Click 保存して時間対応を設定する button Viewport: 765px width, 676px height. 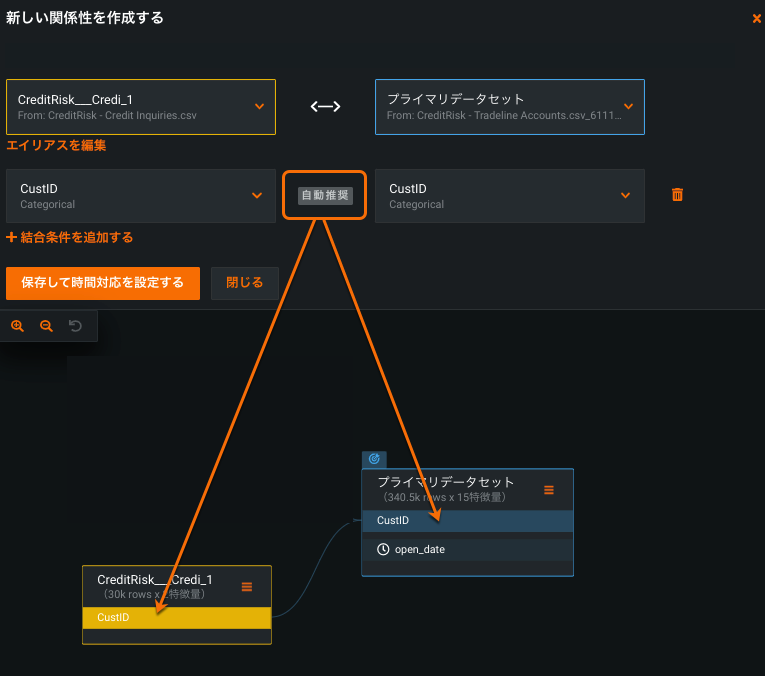click(103, 283)
